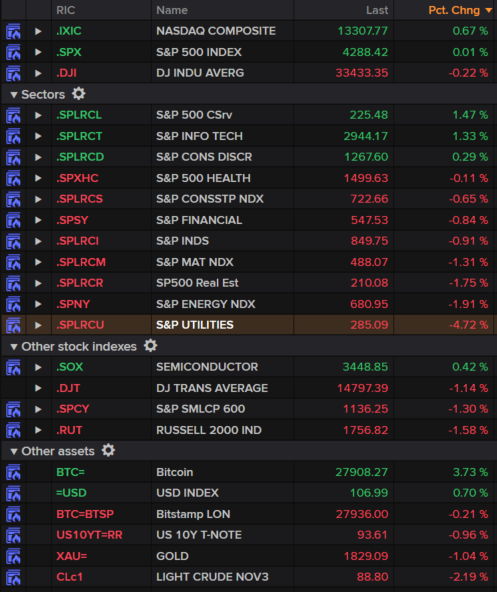Click news icon beside .SPLRCD row
This screenshot has height=592, width=497.
(13, 157)
